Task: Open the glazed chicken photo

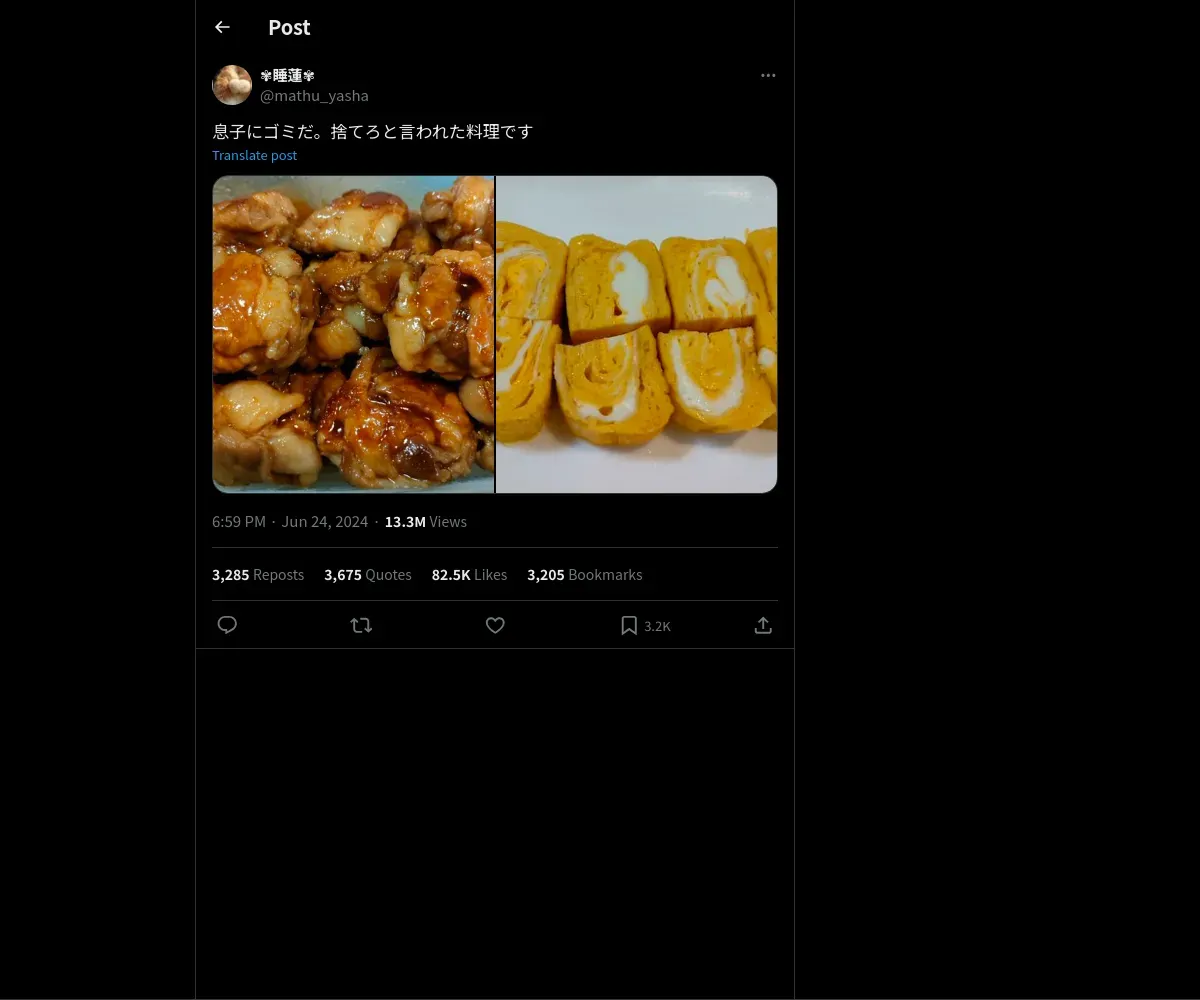Action: click(353, 334)
